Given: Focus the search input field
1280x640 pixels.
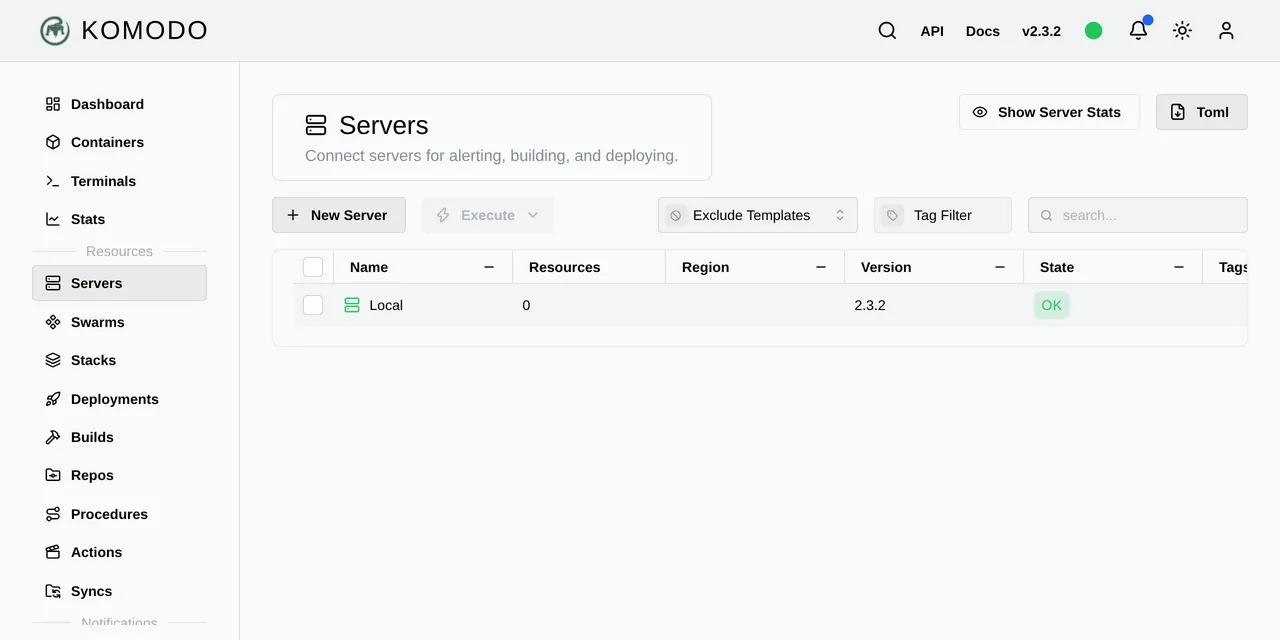Looking at the screenshot, I should [x=1138, y=215].
